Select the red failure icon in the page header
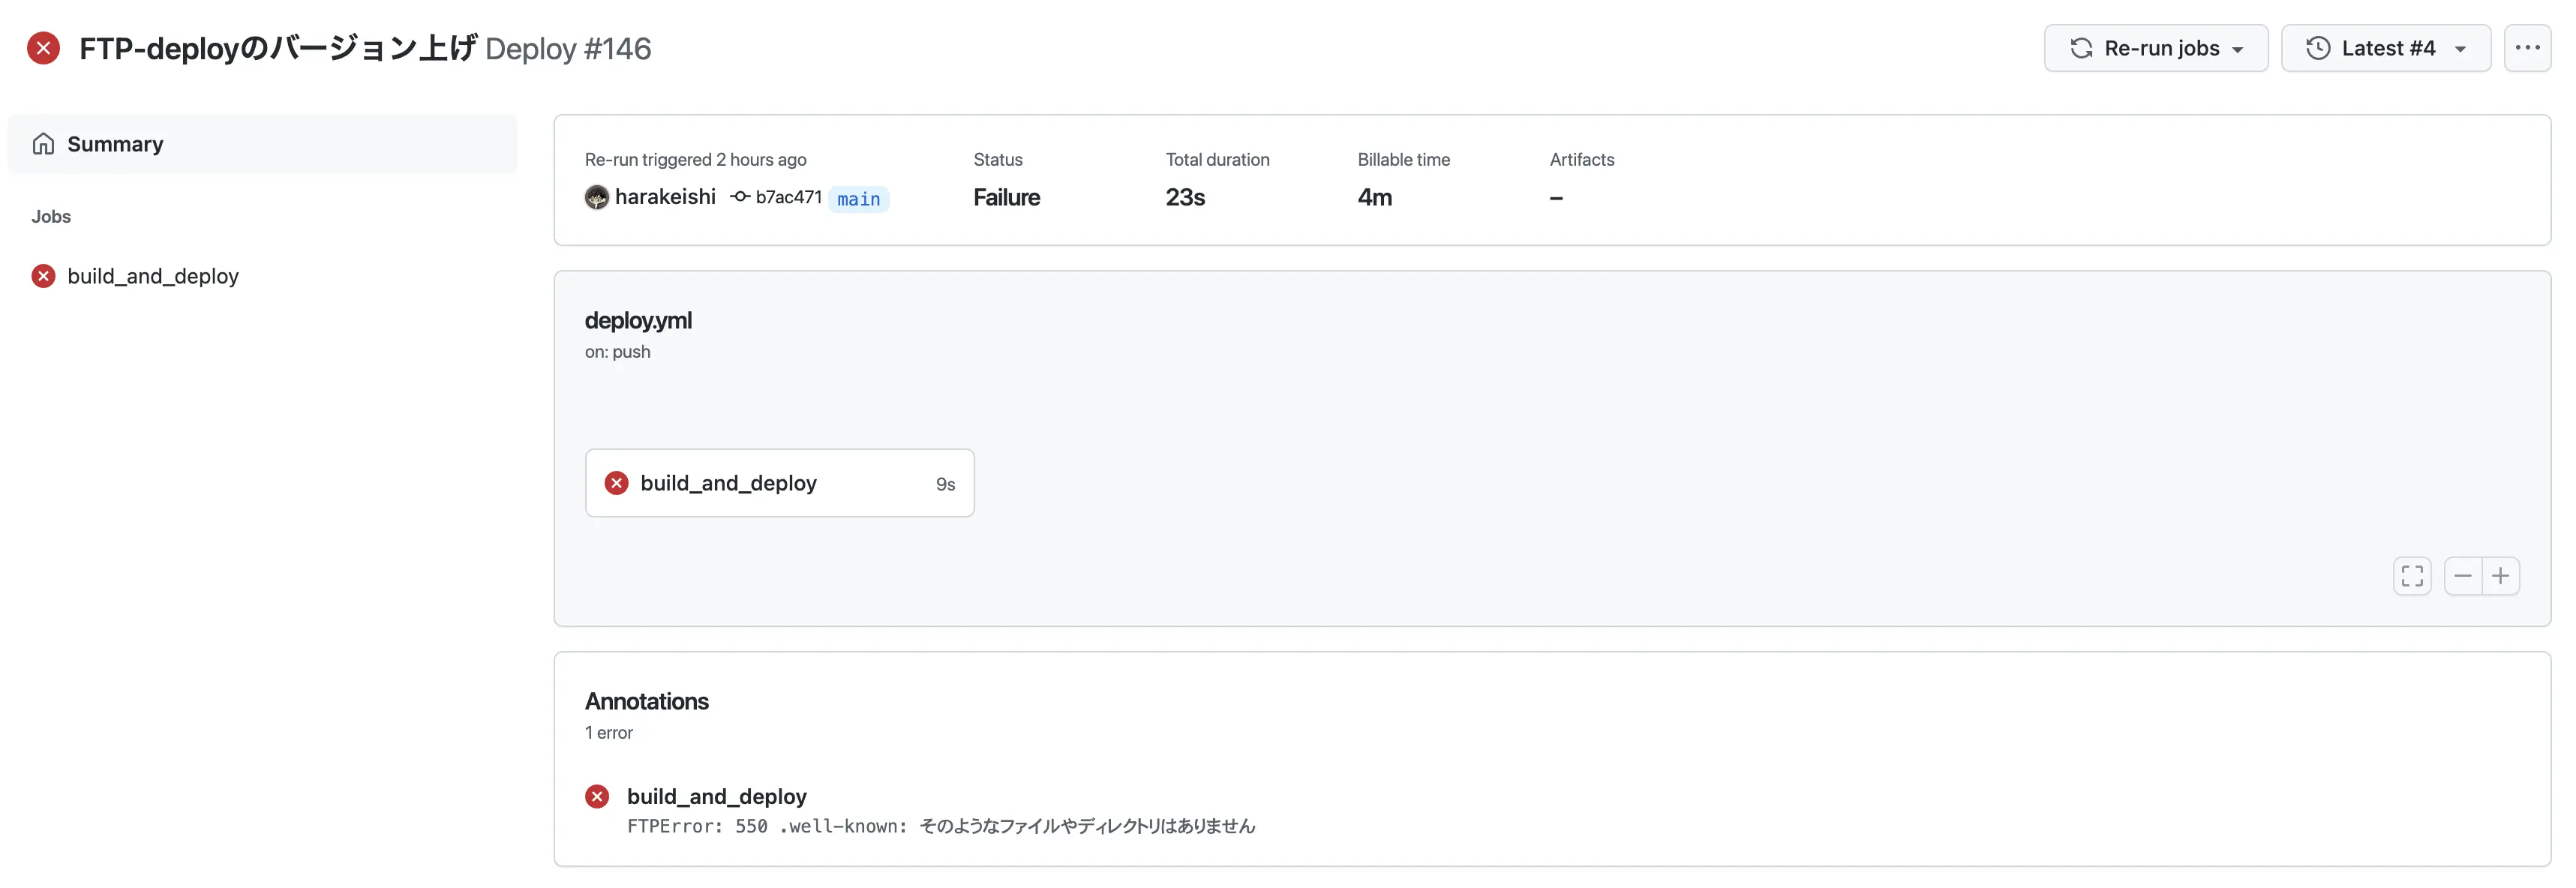 point(43,47)
